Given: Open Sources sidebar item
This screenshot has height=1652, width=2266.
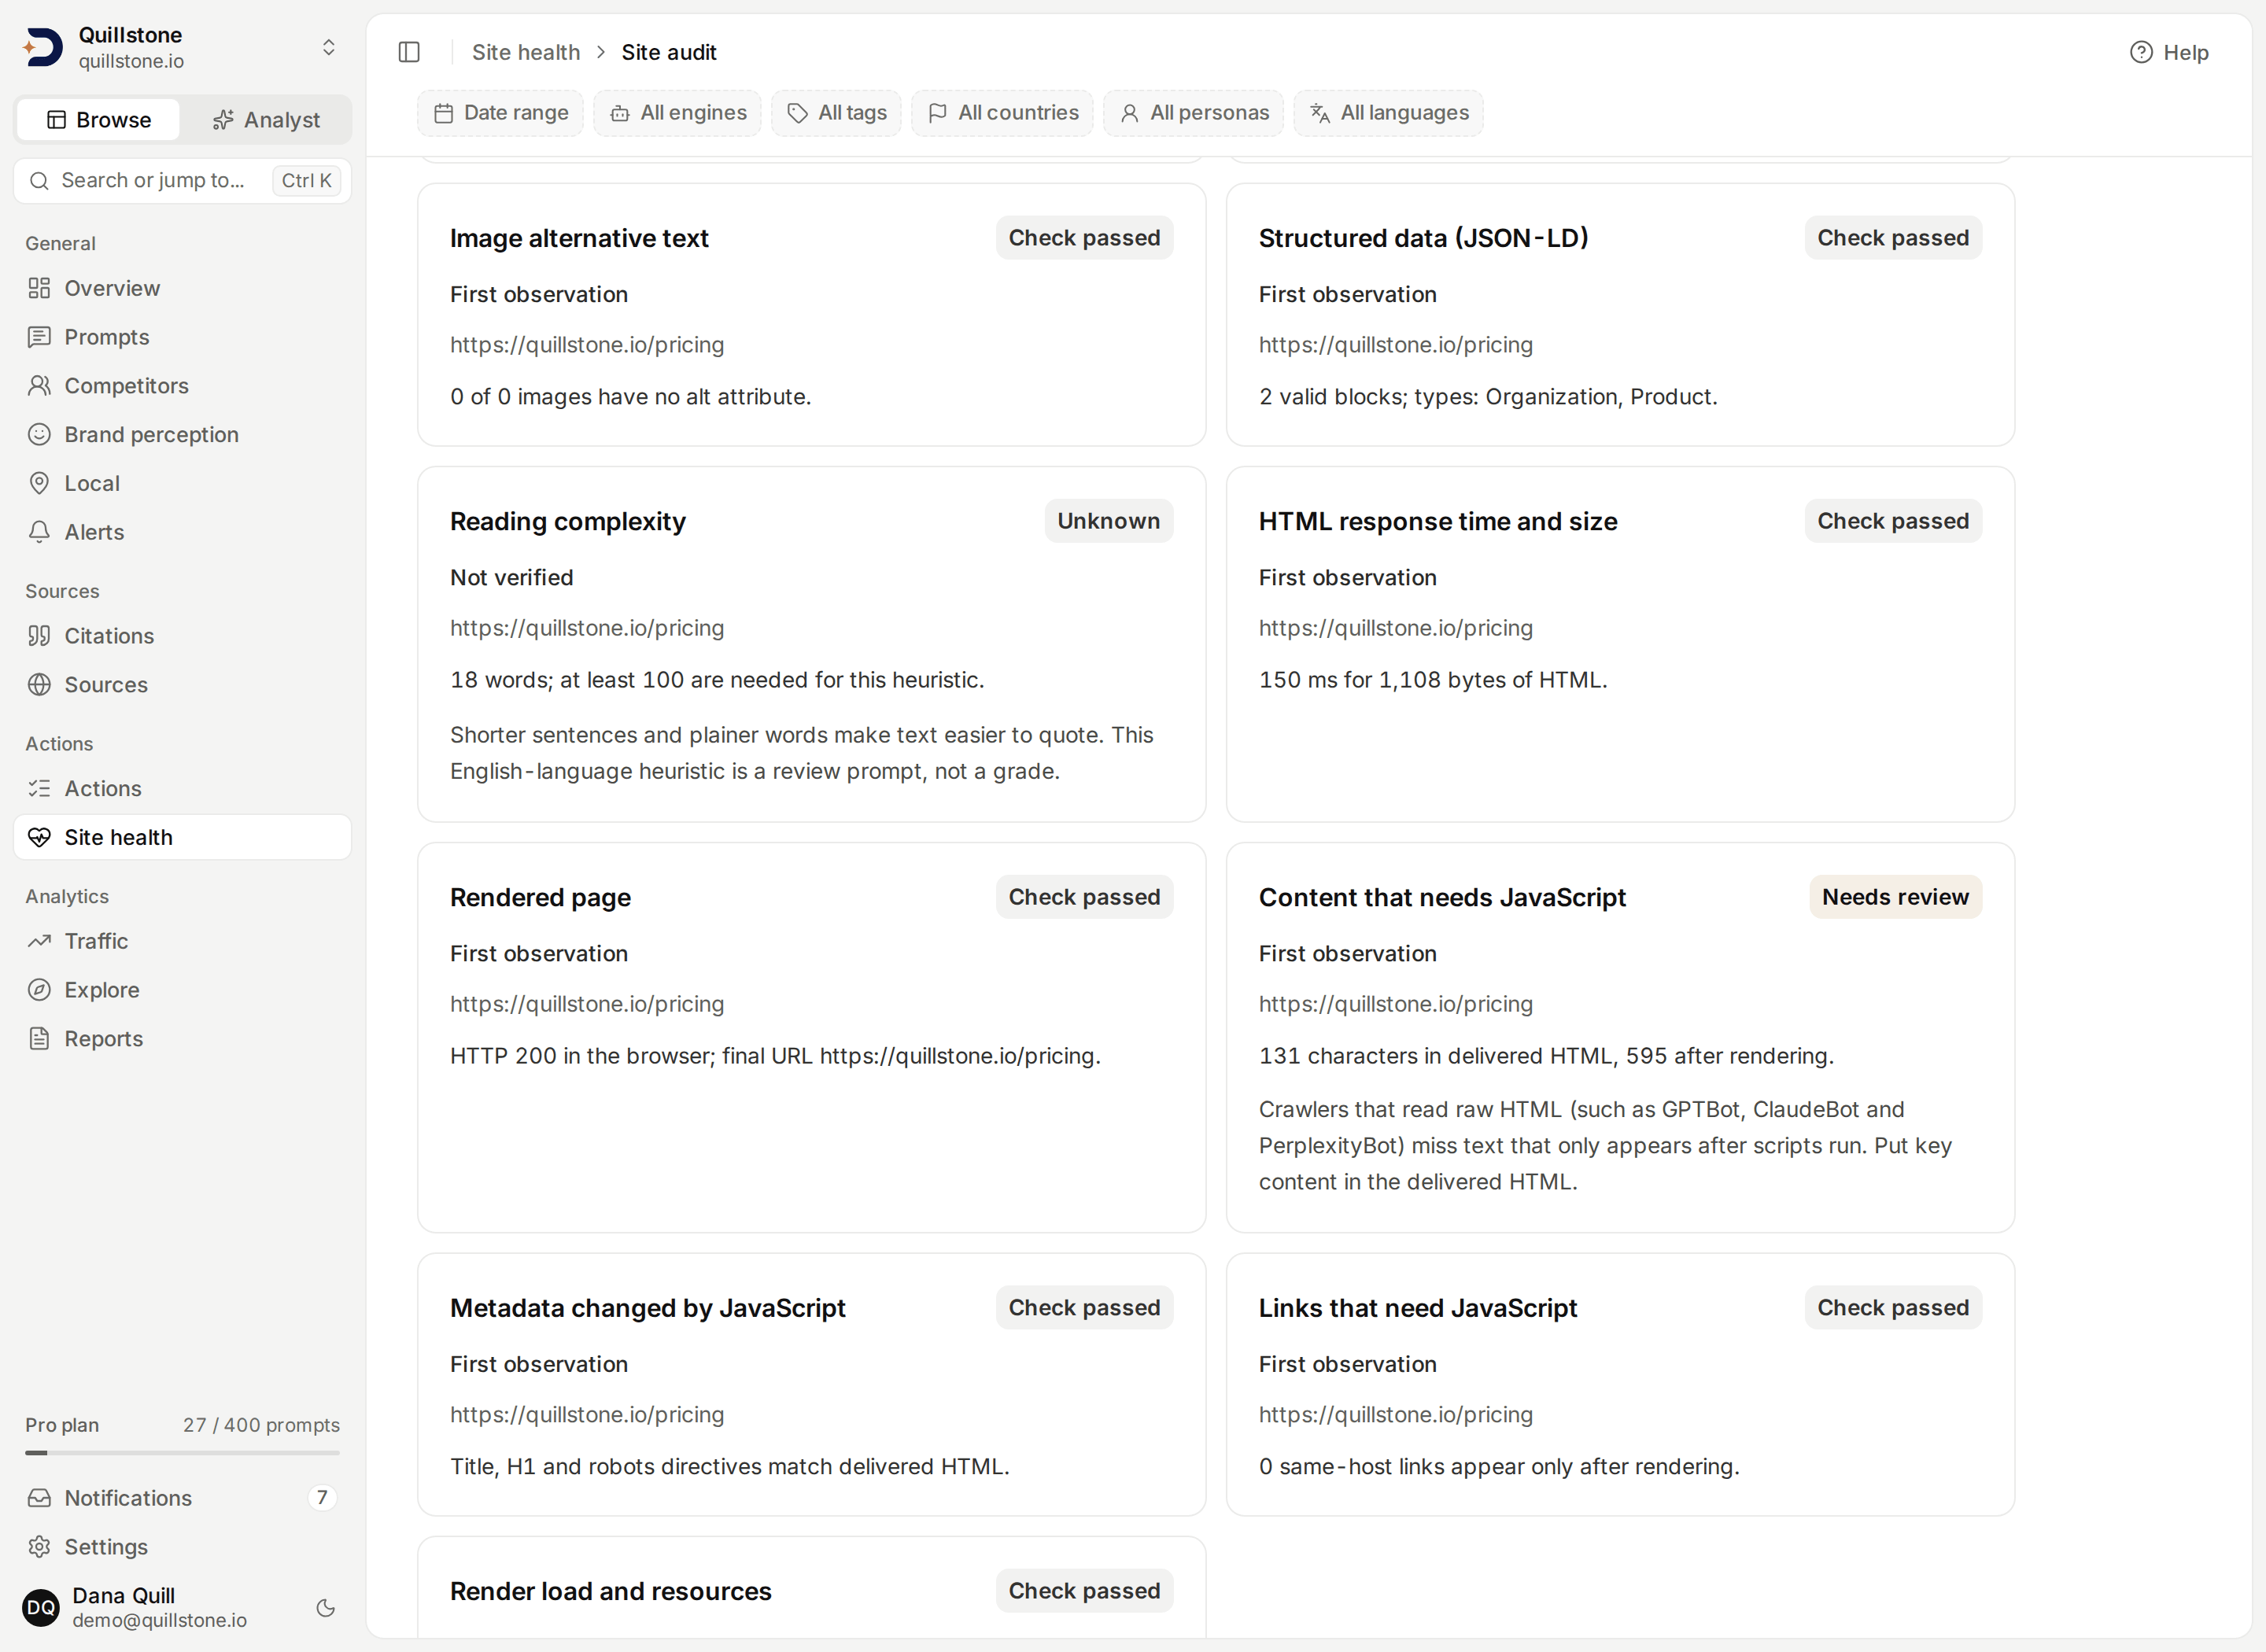Looking at the screenshot, I should coord(183,685).
